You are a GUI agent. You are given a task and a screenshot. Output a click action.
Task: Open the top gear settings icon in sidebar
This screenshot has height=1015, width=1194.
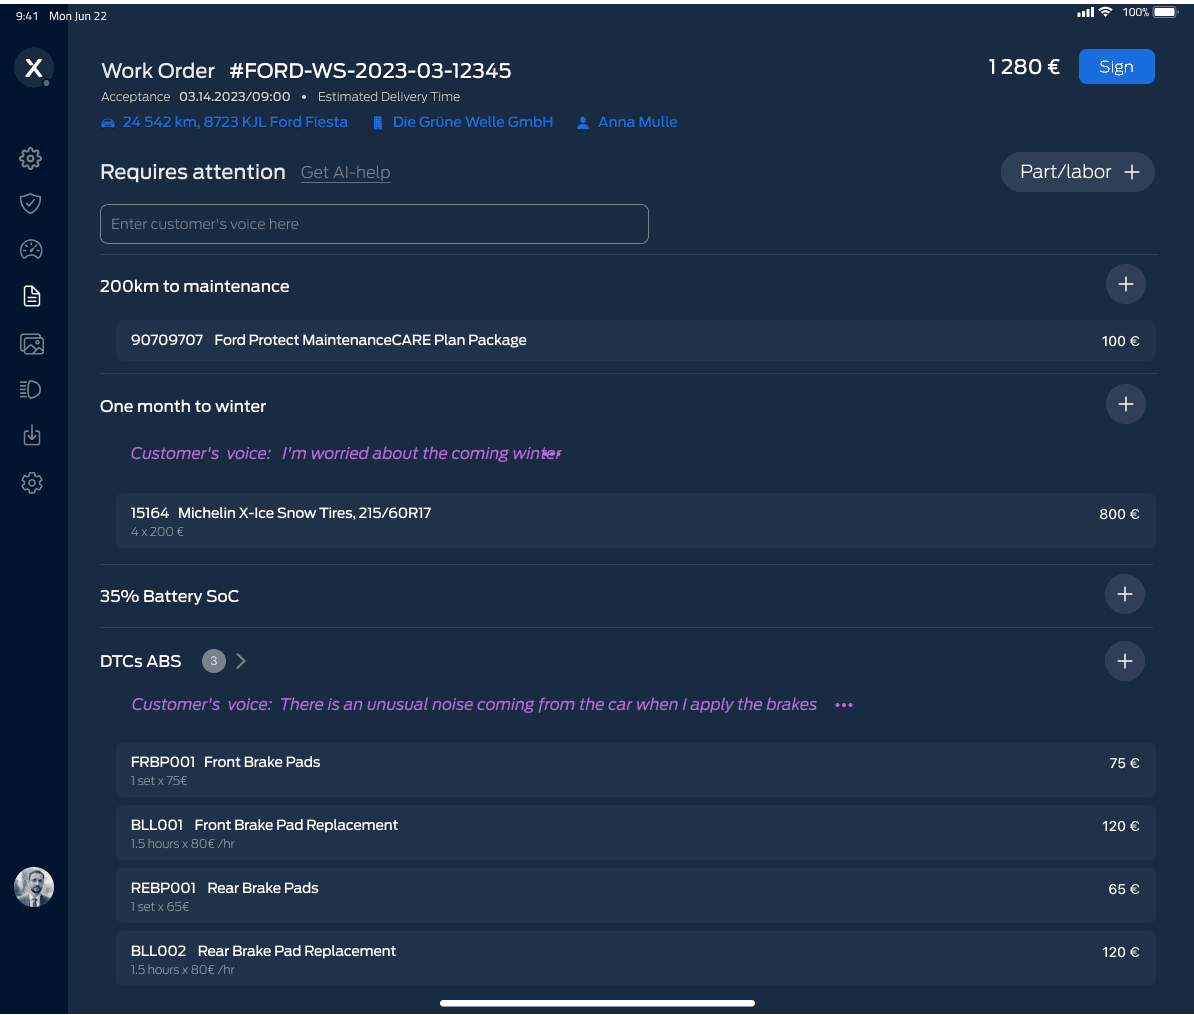(x=30, y=158)
